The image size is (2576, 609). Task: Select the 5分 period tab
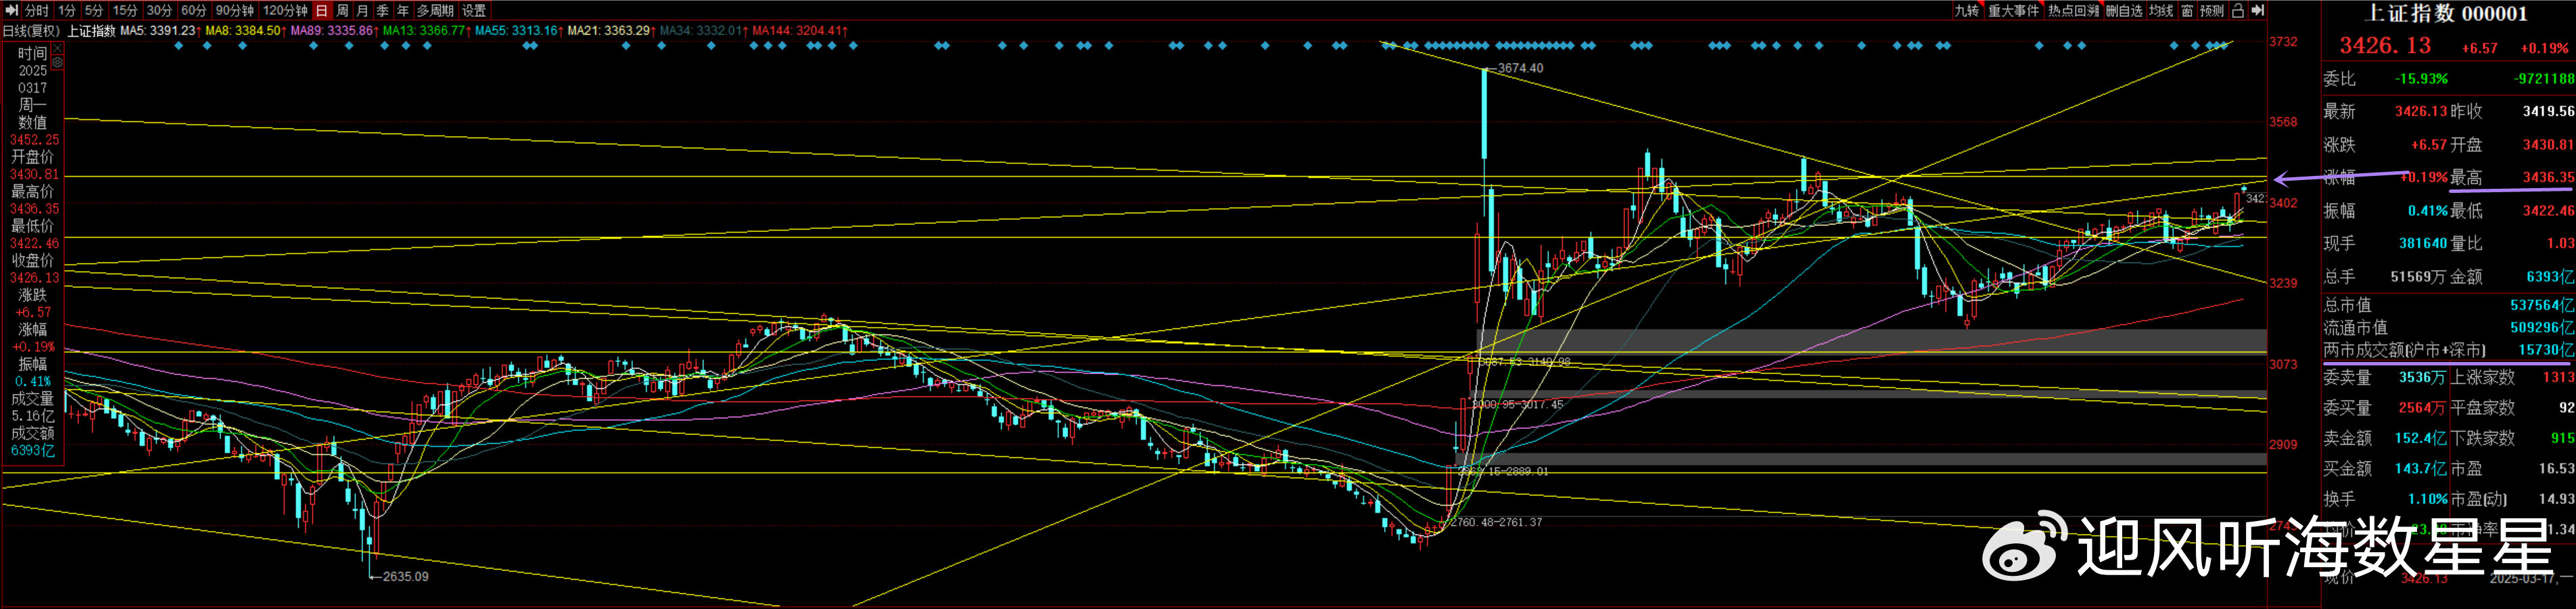pyautogui.click(x=94, y=10)
